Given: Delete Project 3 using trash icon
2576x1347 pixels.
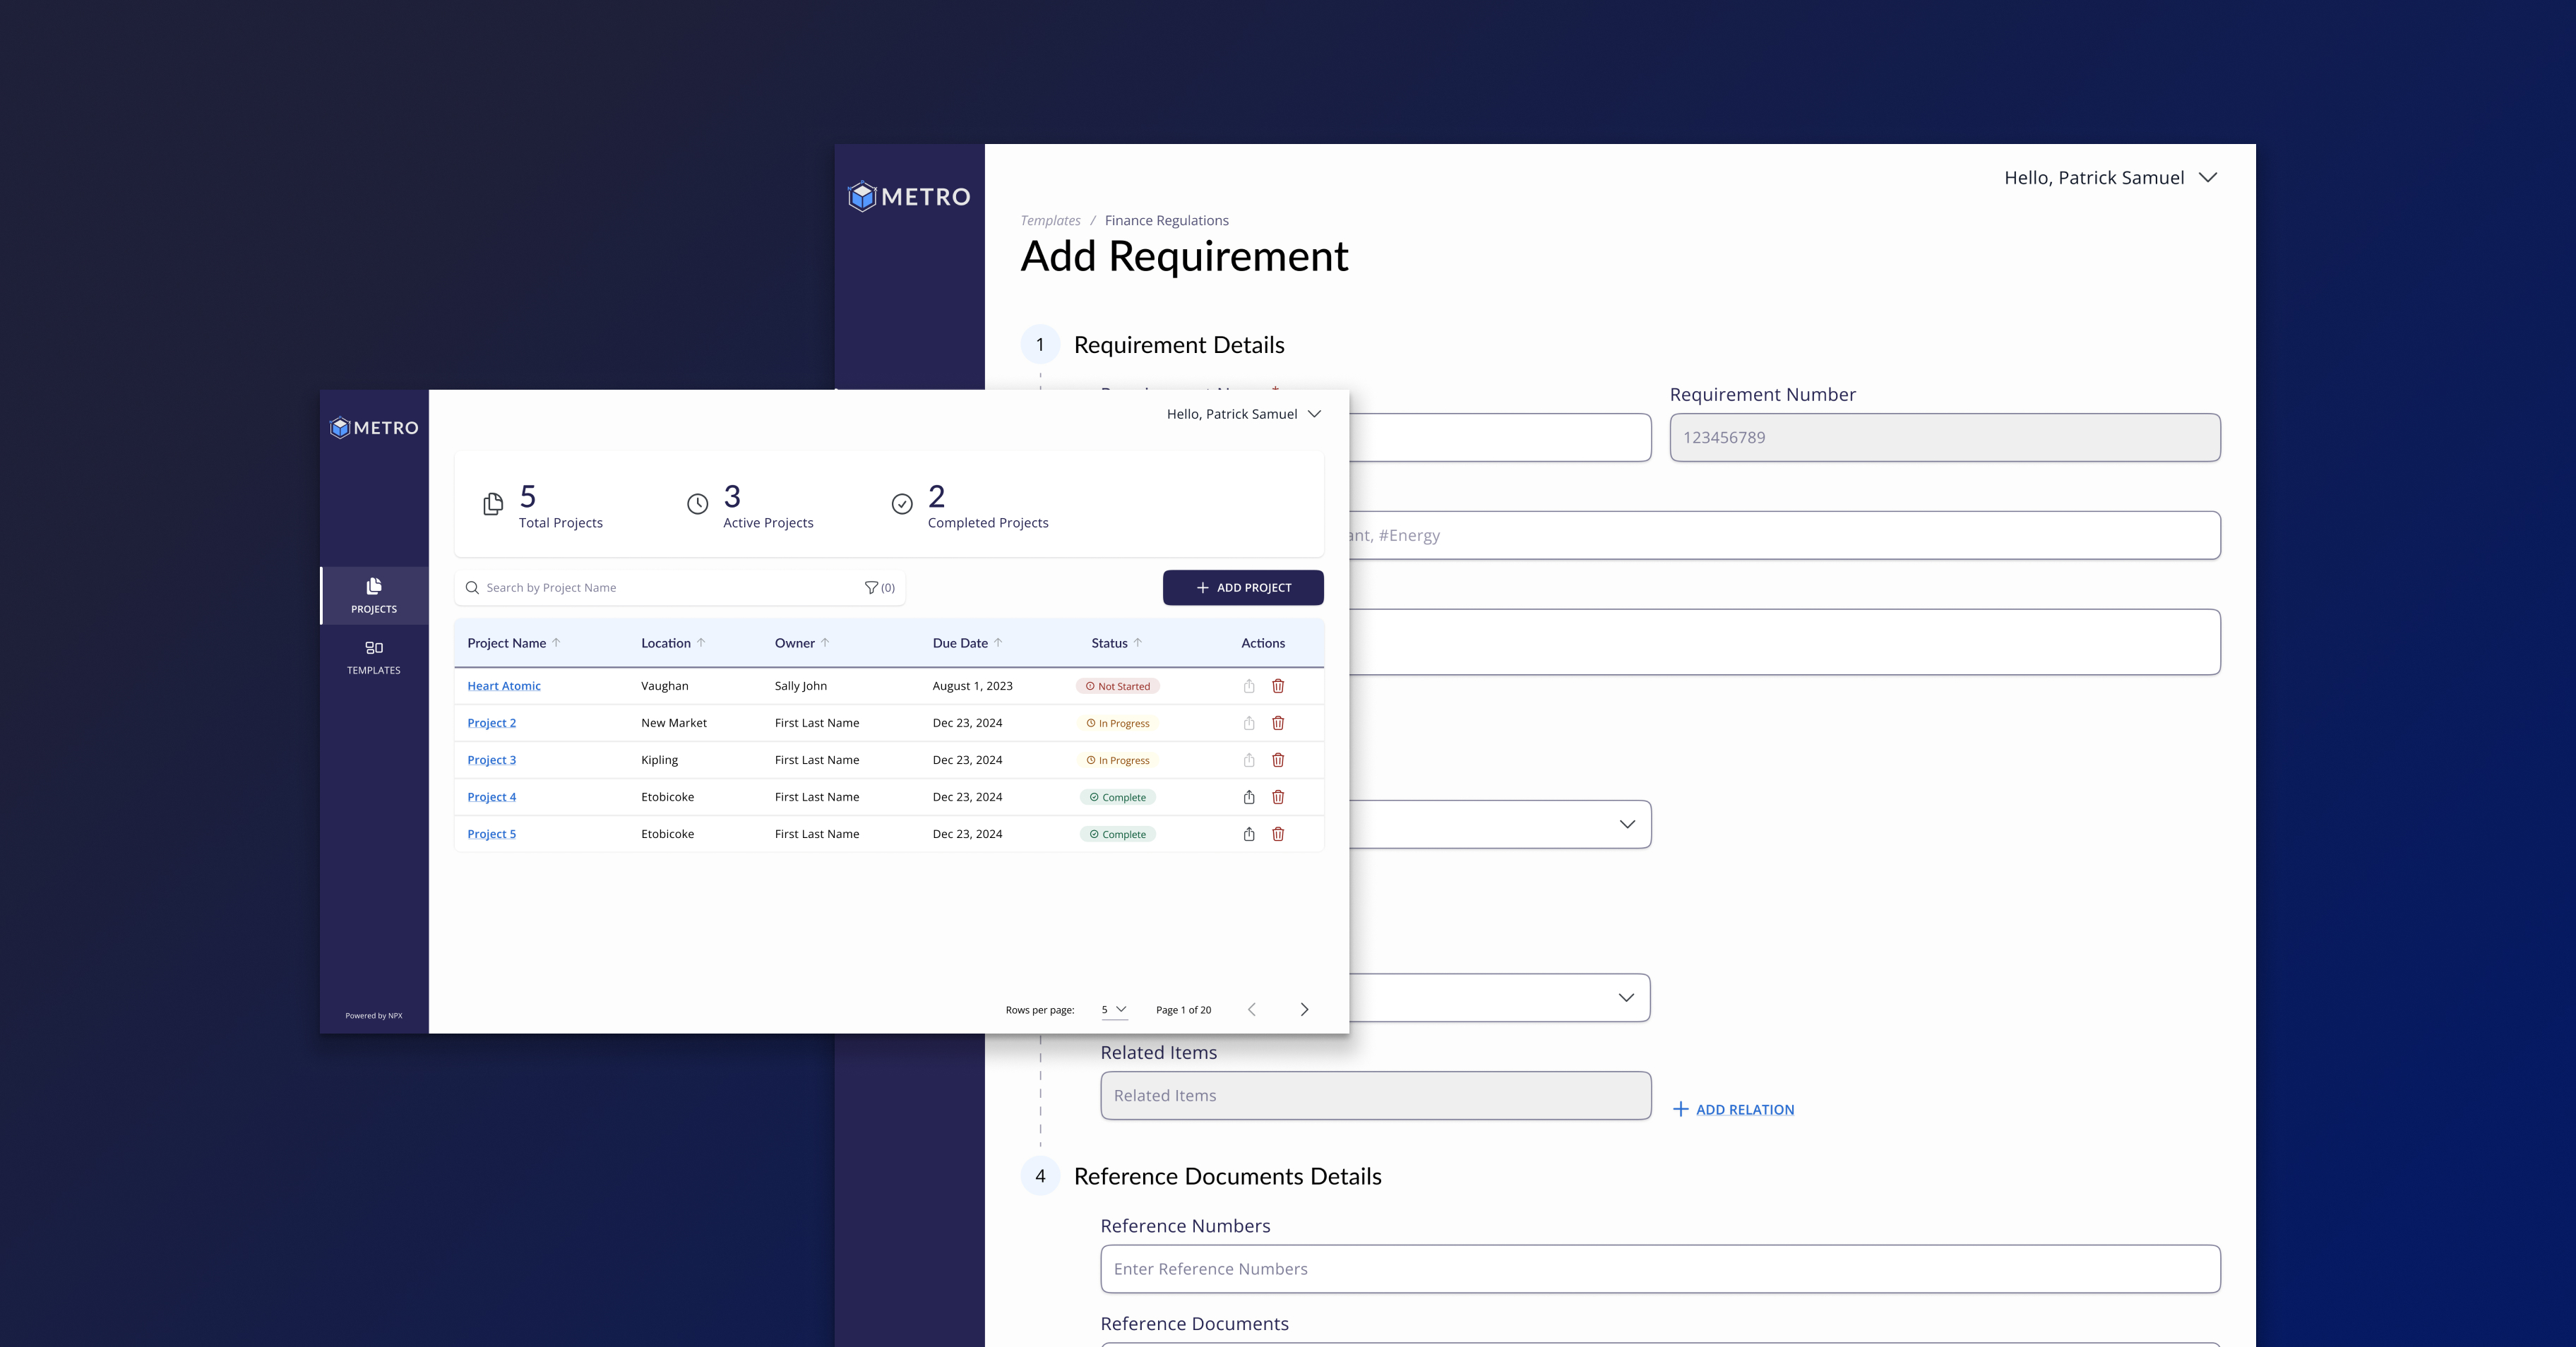Looking at the screenshot, I should coord(1278,760).
